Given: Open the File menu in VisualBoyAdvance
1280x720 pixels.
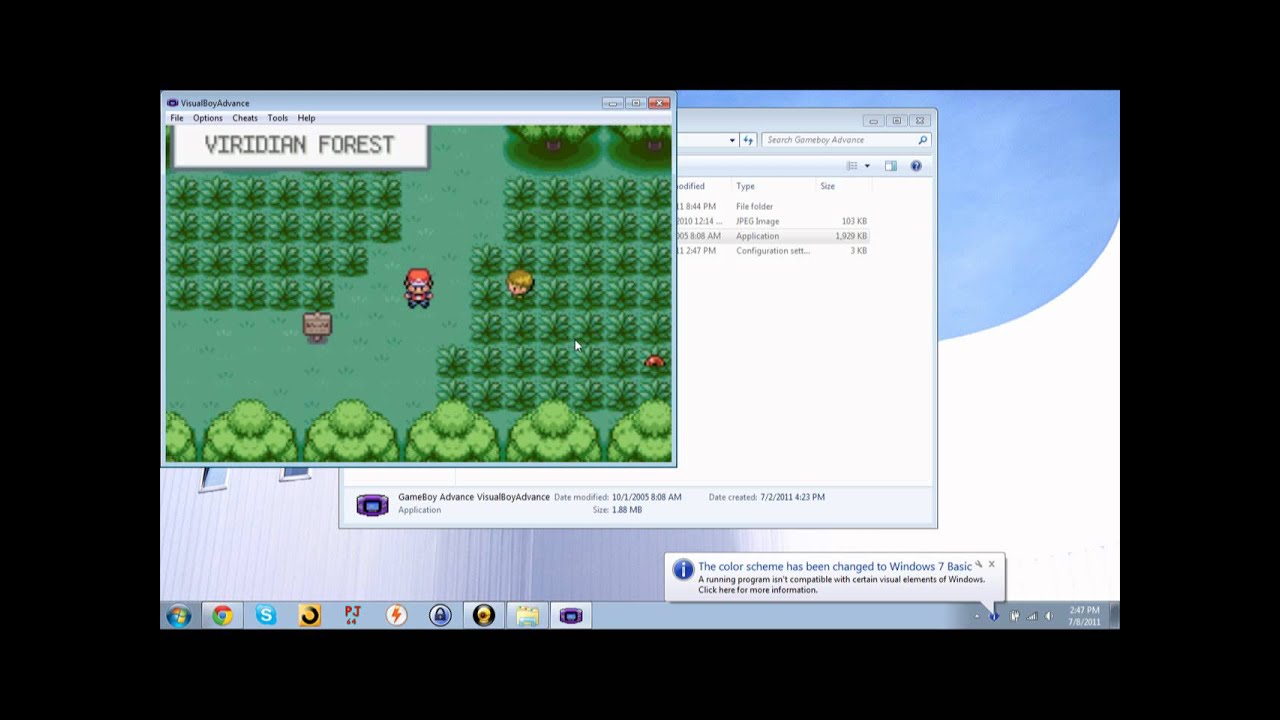Looking at the screenshot, I should tap(176, 118).
